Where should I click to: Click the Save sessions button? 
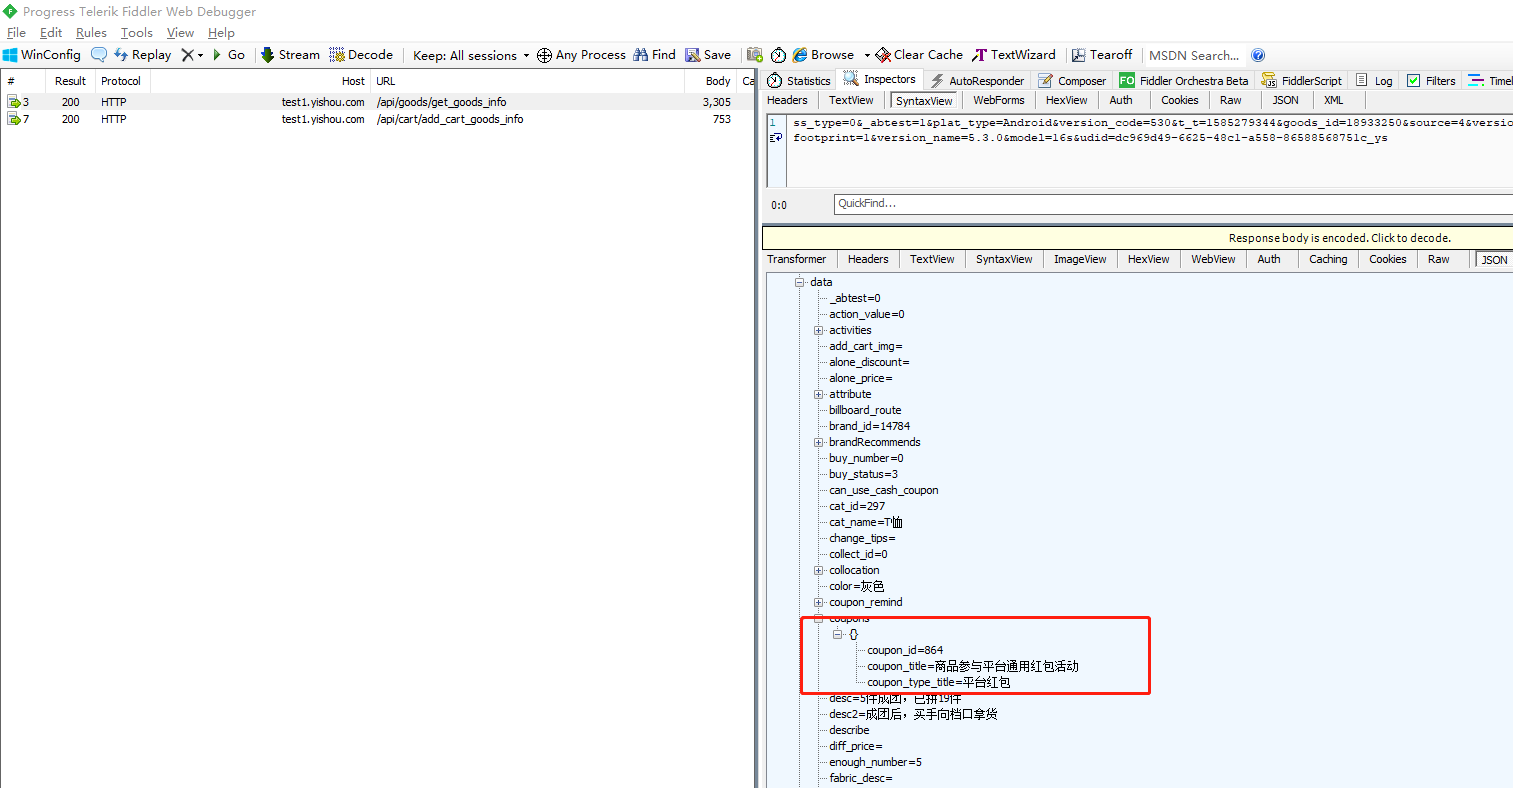tap(708, 55)
